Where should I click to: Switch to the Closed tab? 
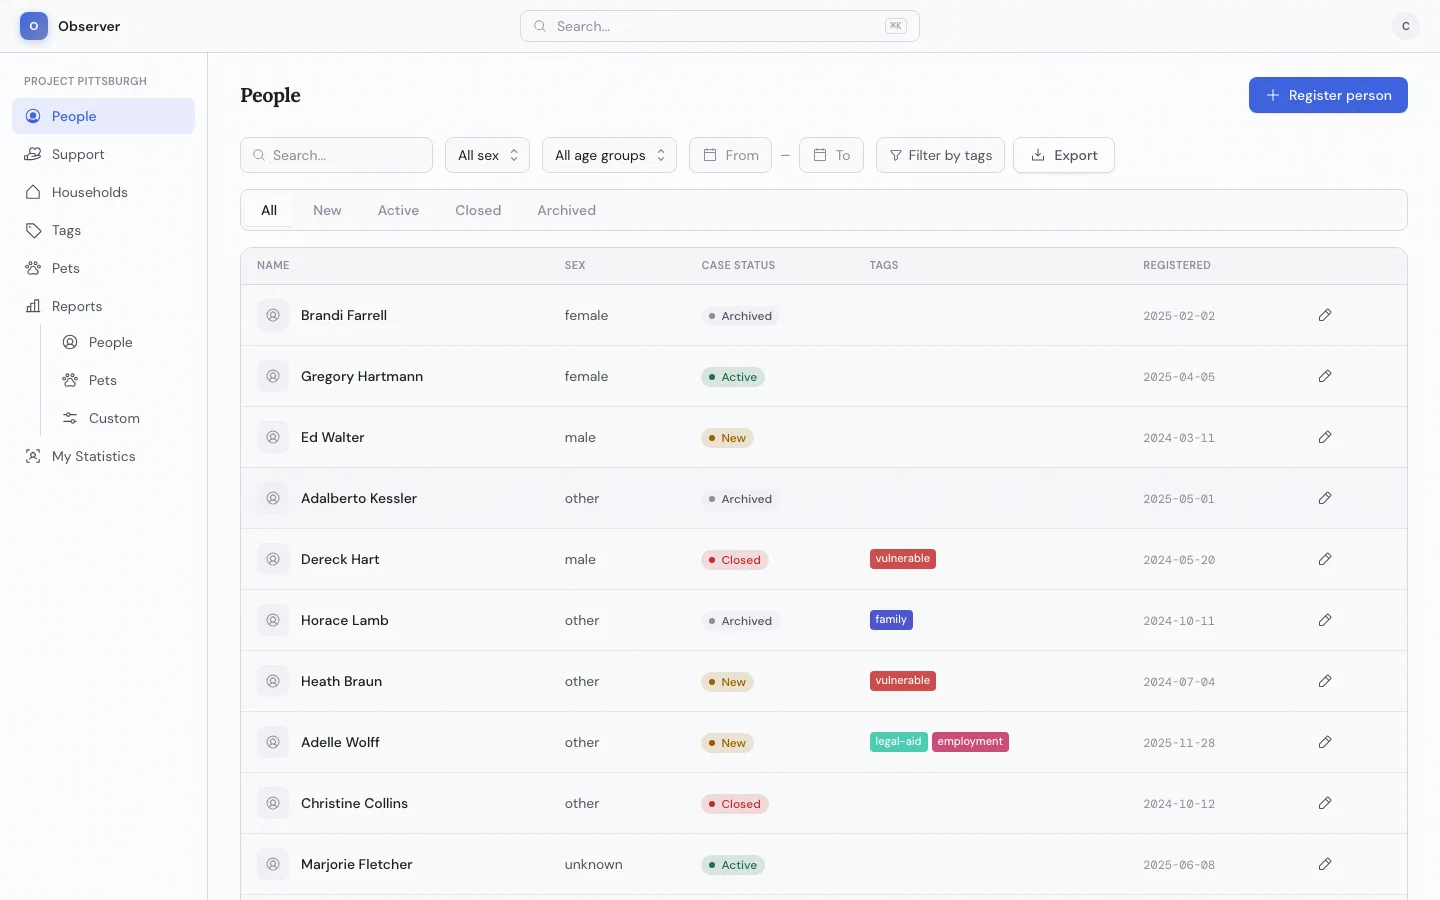click(478, 210)
